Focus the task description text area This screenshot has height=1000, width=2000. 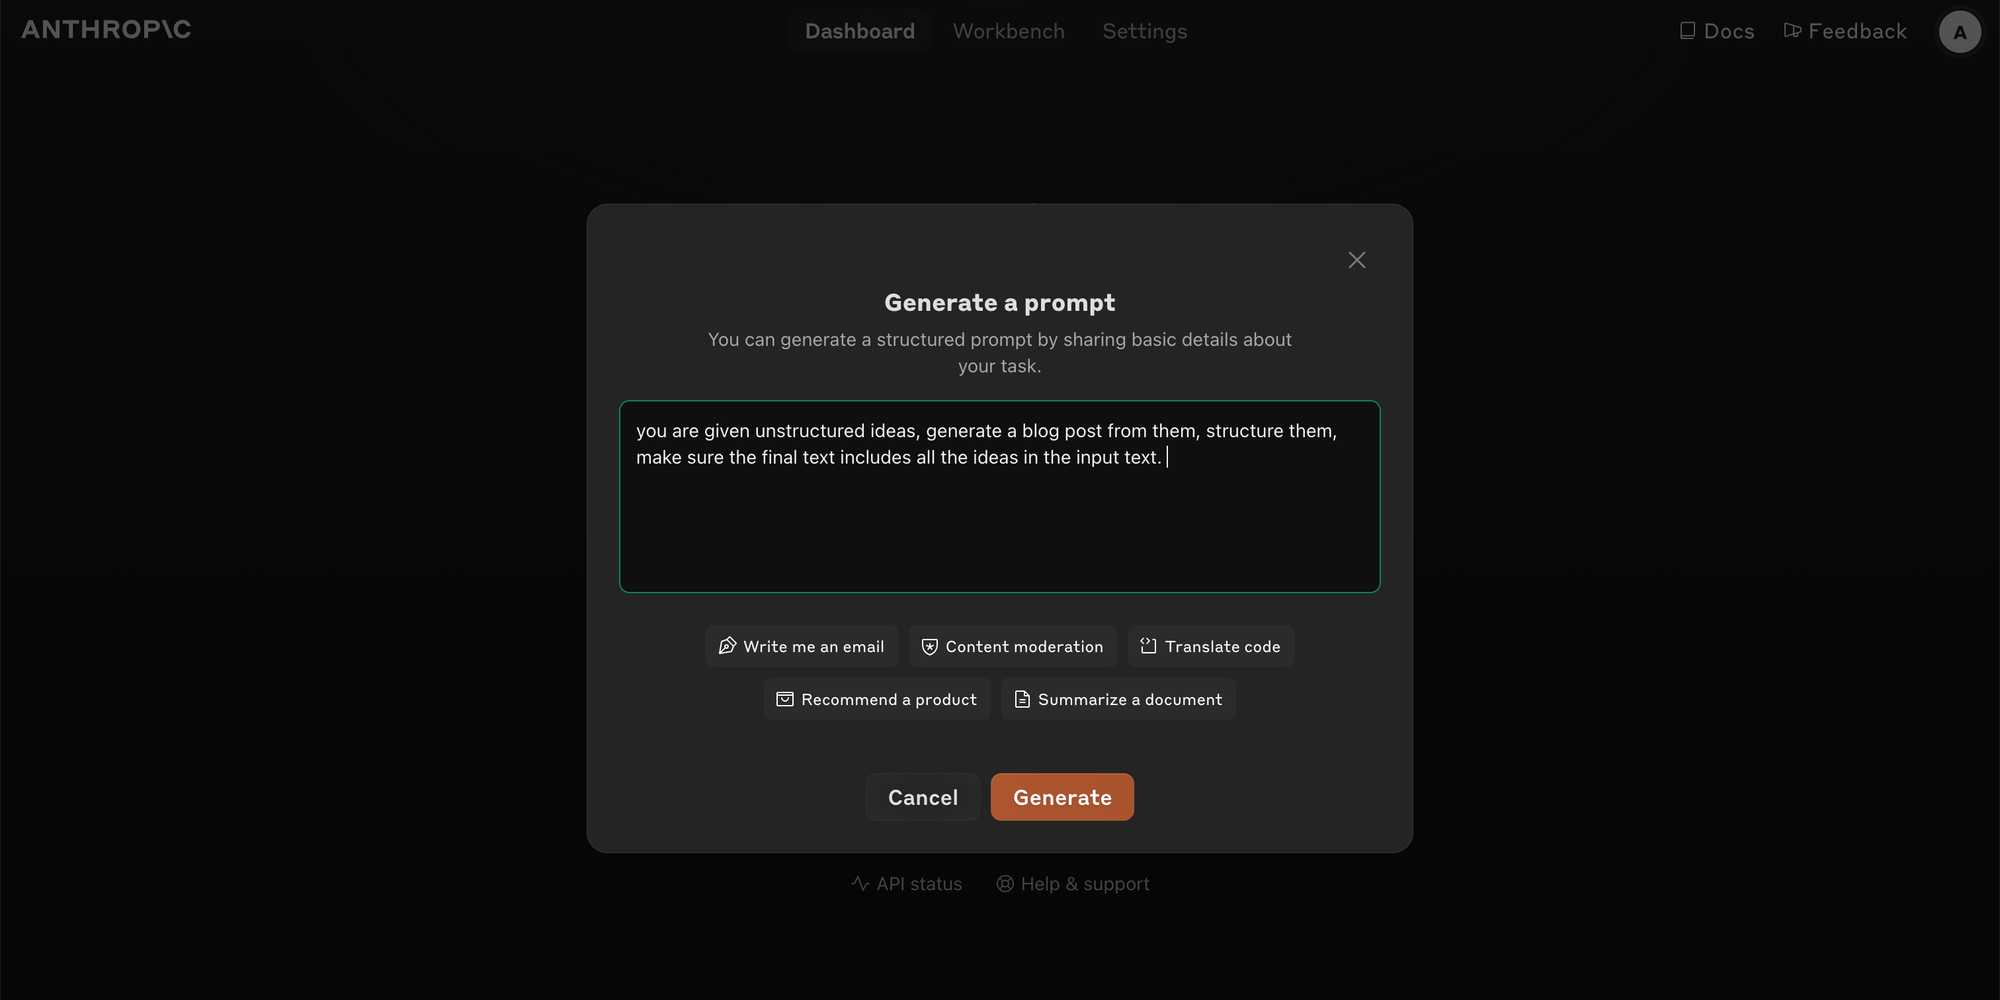(x=1000, y=497)
